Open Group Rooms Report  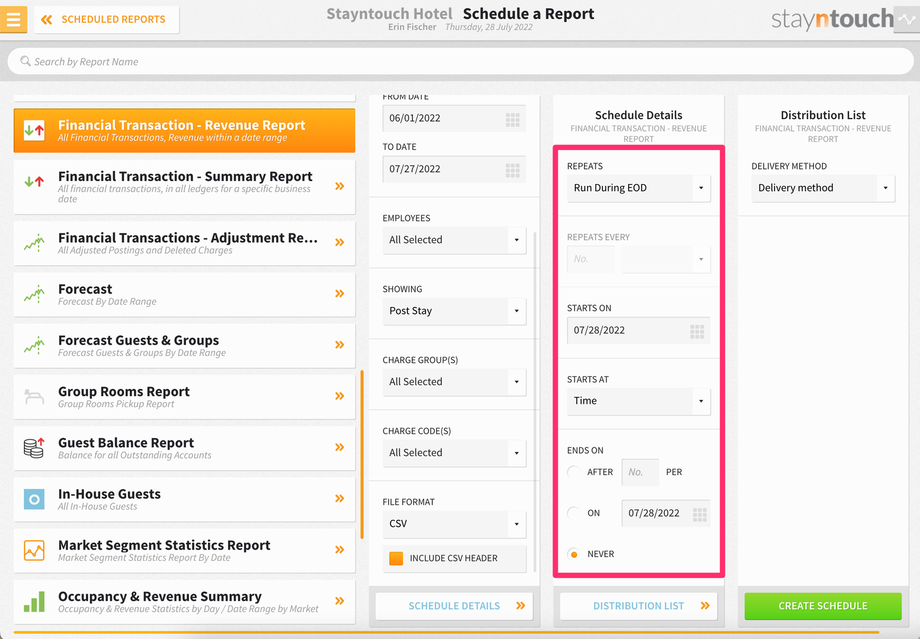pyautogui.click(x=184, y=397)
